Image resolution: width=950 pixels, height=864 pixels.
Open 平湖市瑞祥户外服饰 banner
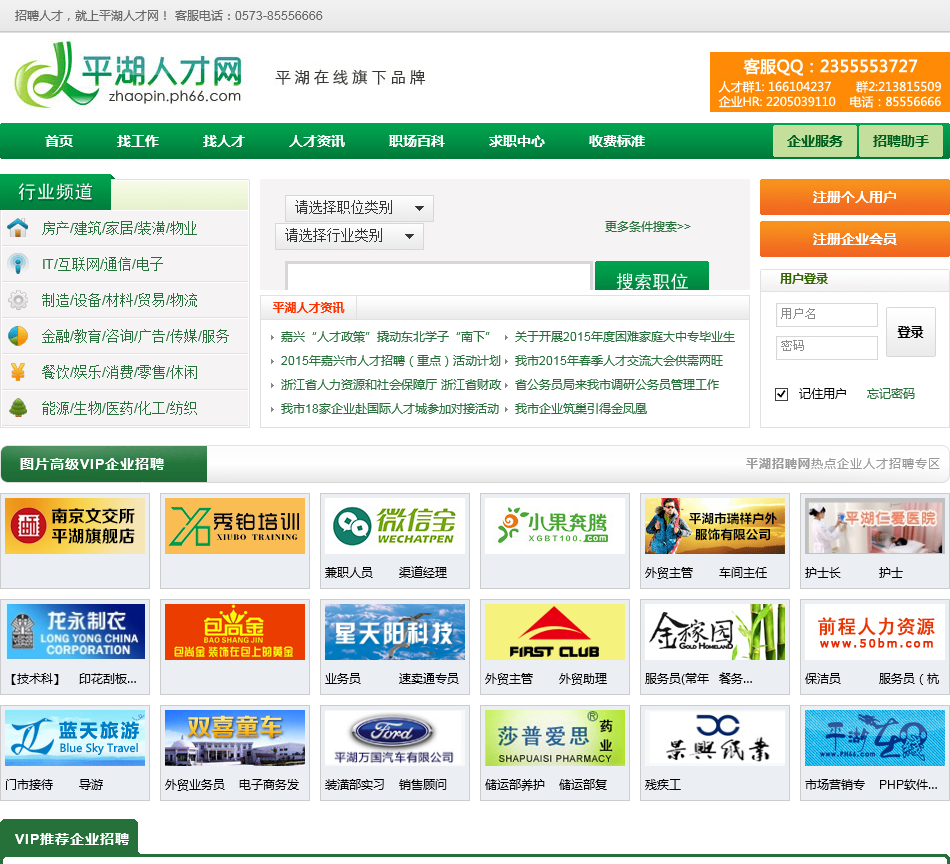[x=715, y=526]
